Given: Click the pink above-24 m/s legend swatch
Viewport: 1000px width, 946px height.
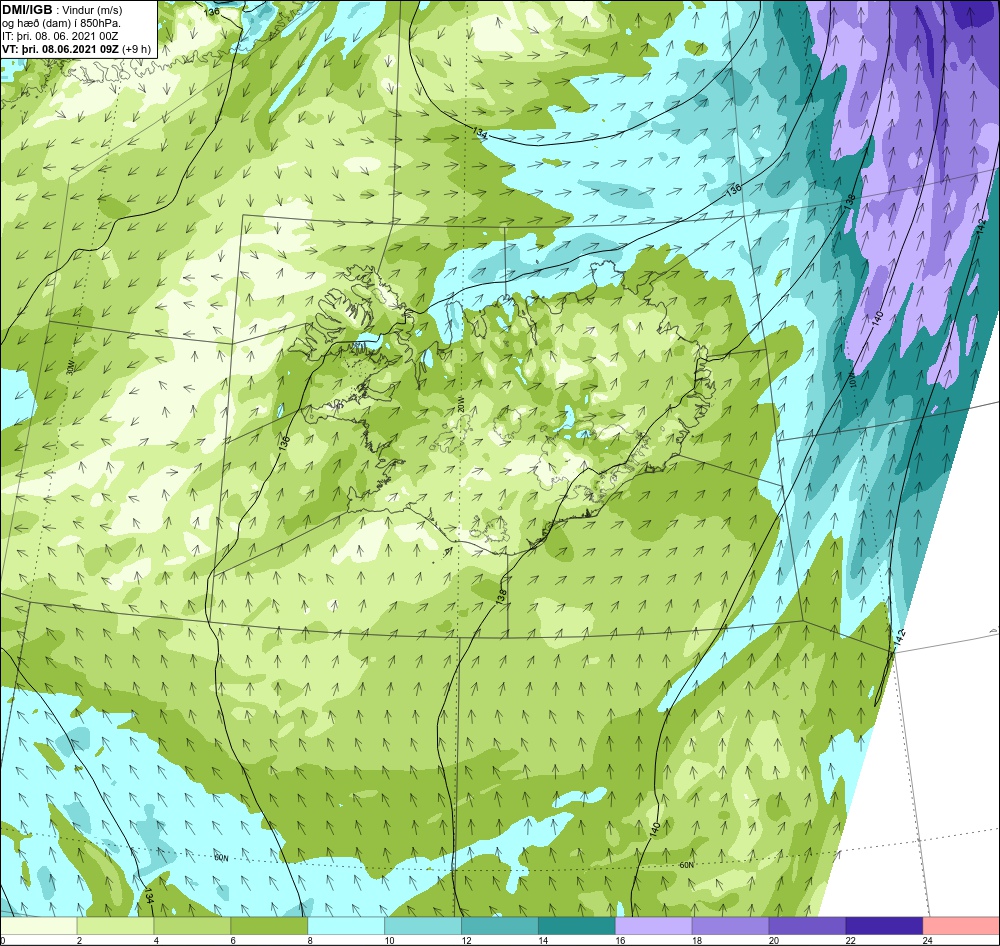Looking at the screenshot, I should click(962, 926).
